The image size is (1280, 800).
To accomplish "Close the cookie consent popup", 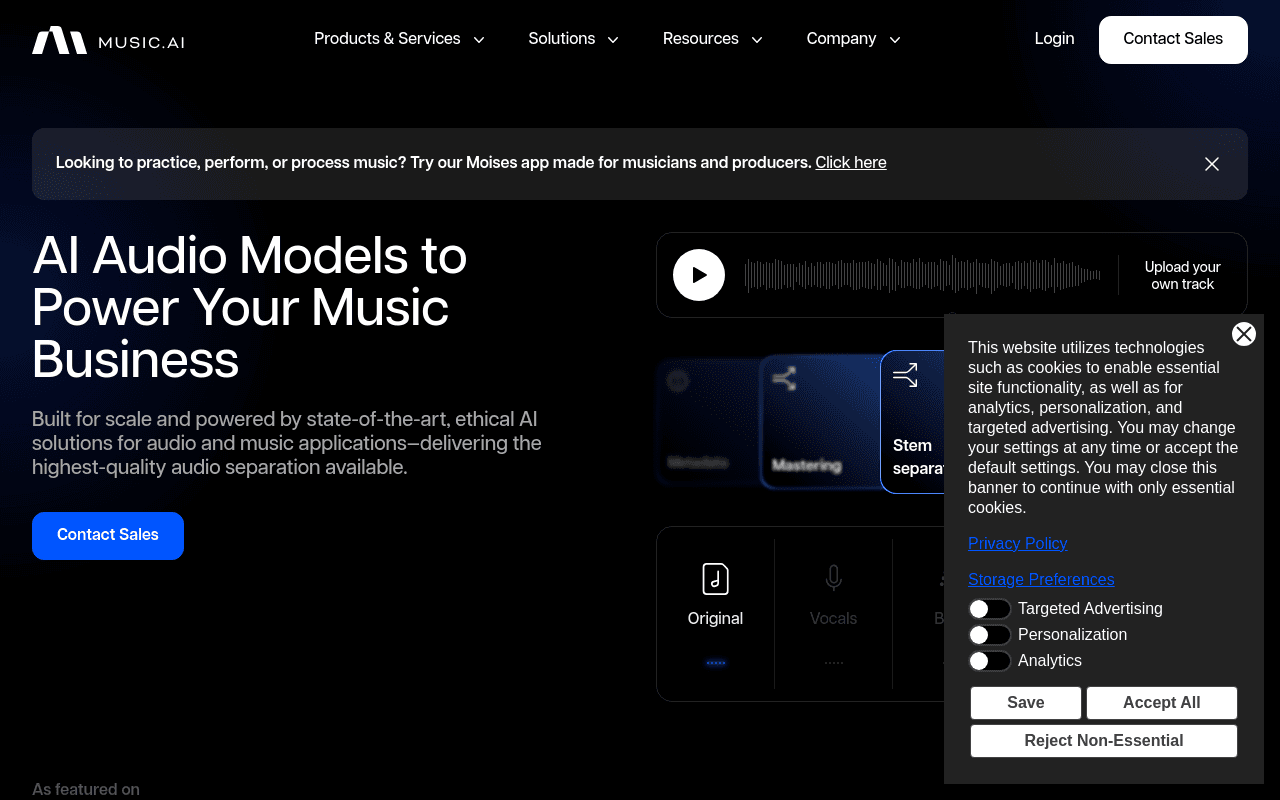I will coord(1244,334).
